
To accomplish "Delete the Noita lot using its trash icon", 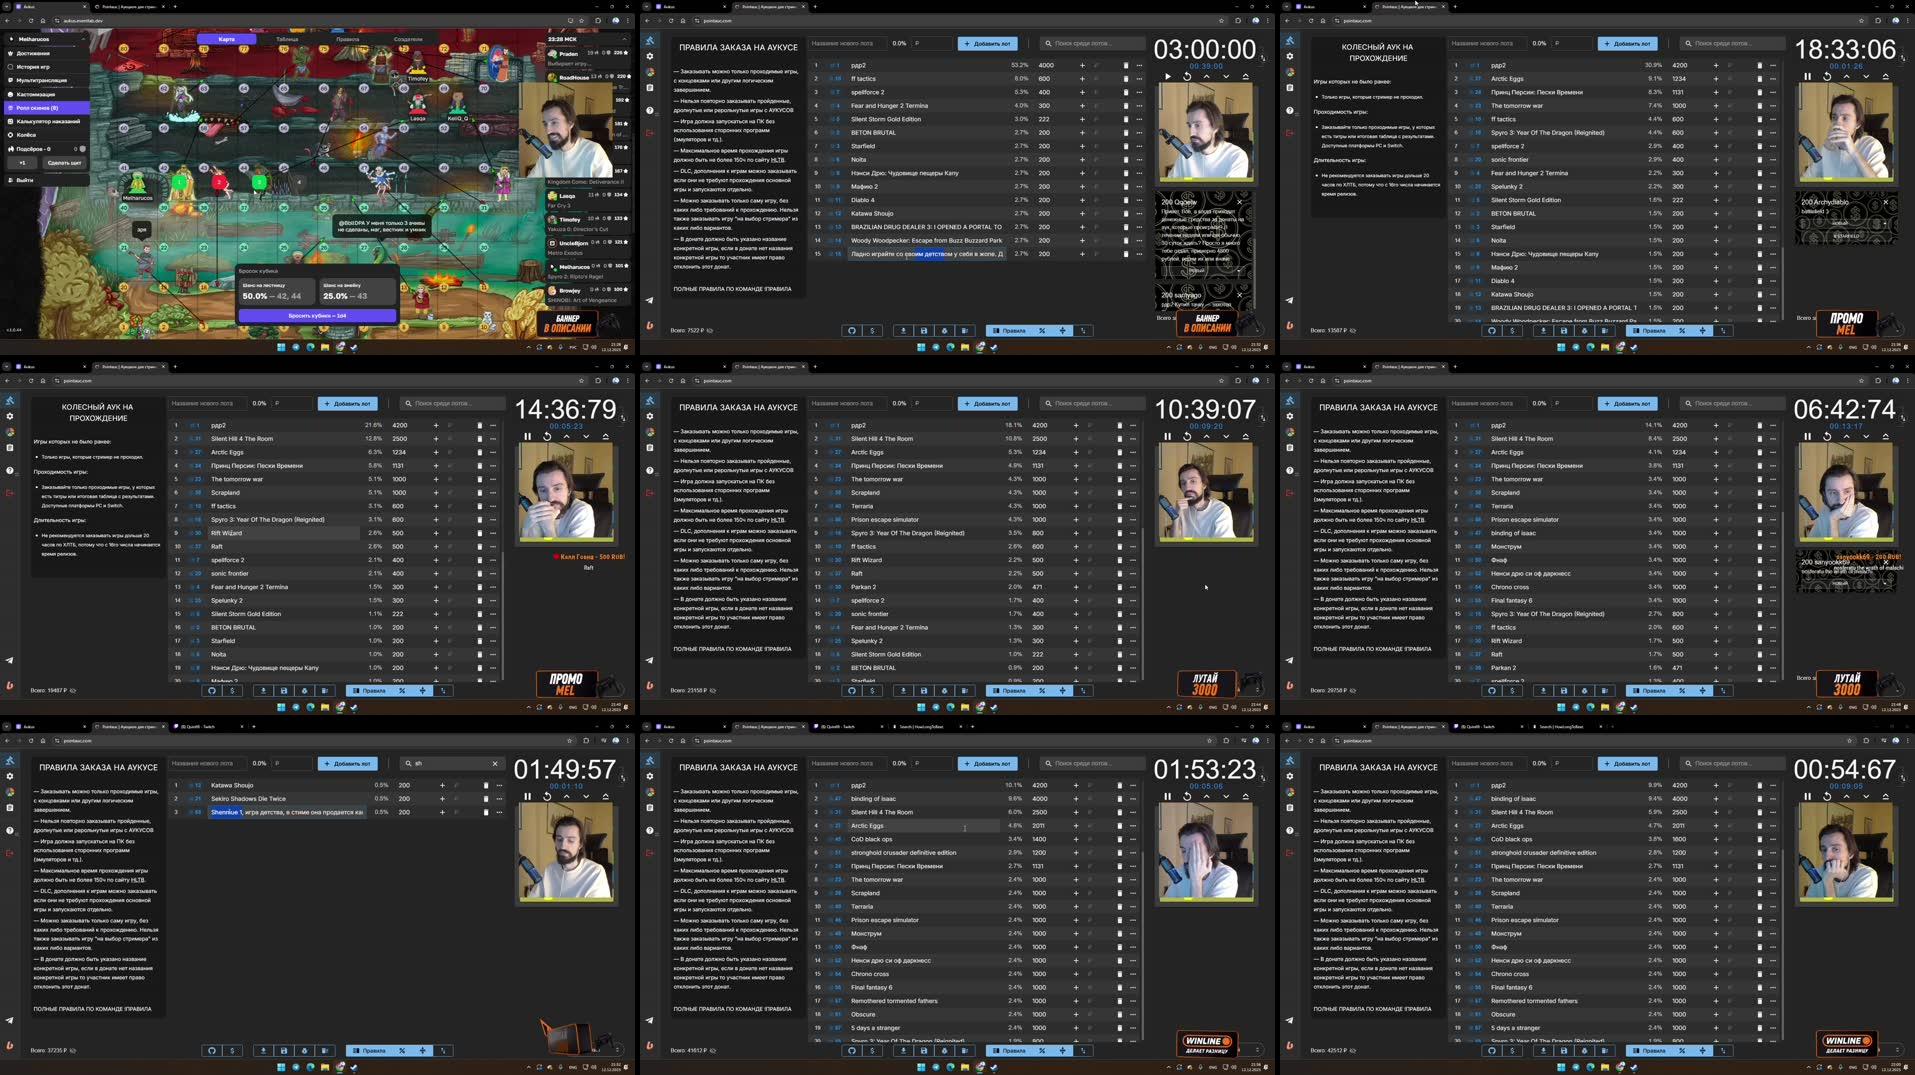I will point(1126,159).
